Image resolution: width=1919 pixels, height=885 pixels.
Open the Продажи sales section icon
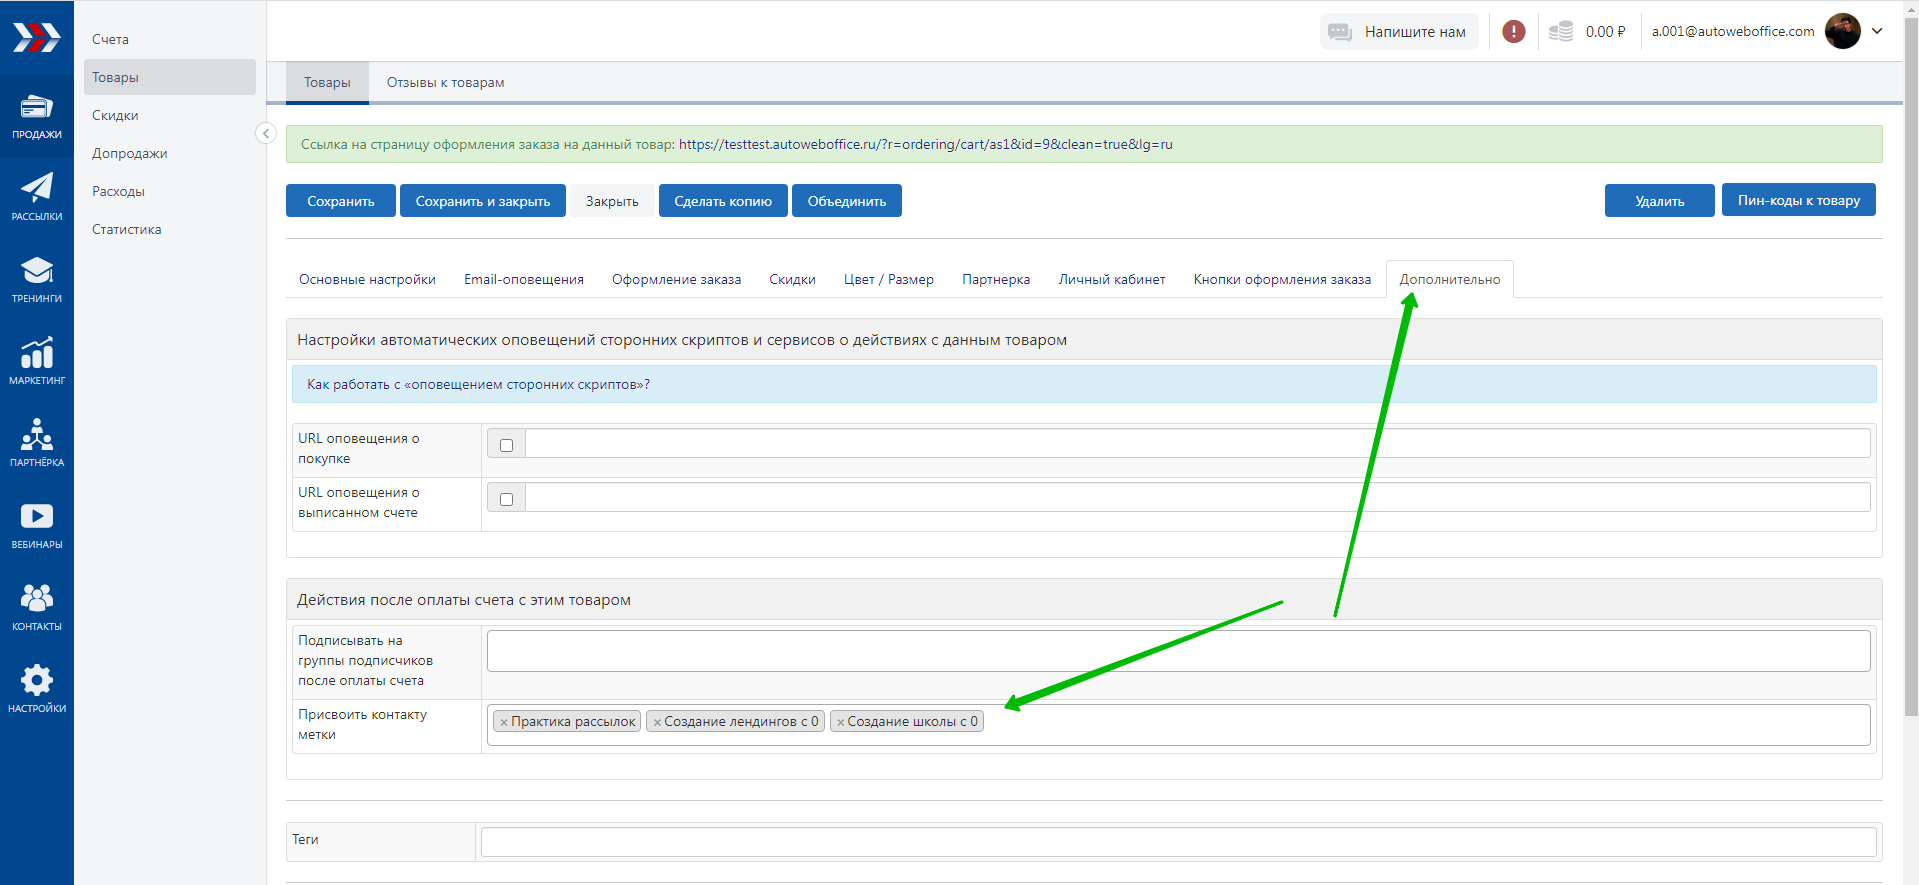[37, 115]
